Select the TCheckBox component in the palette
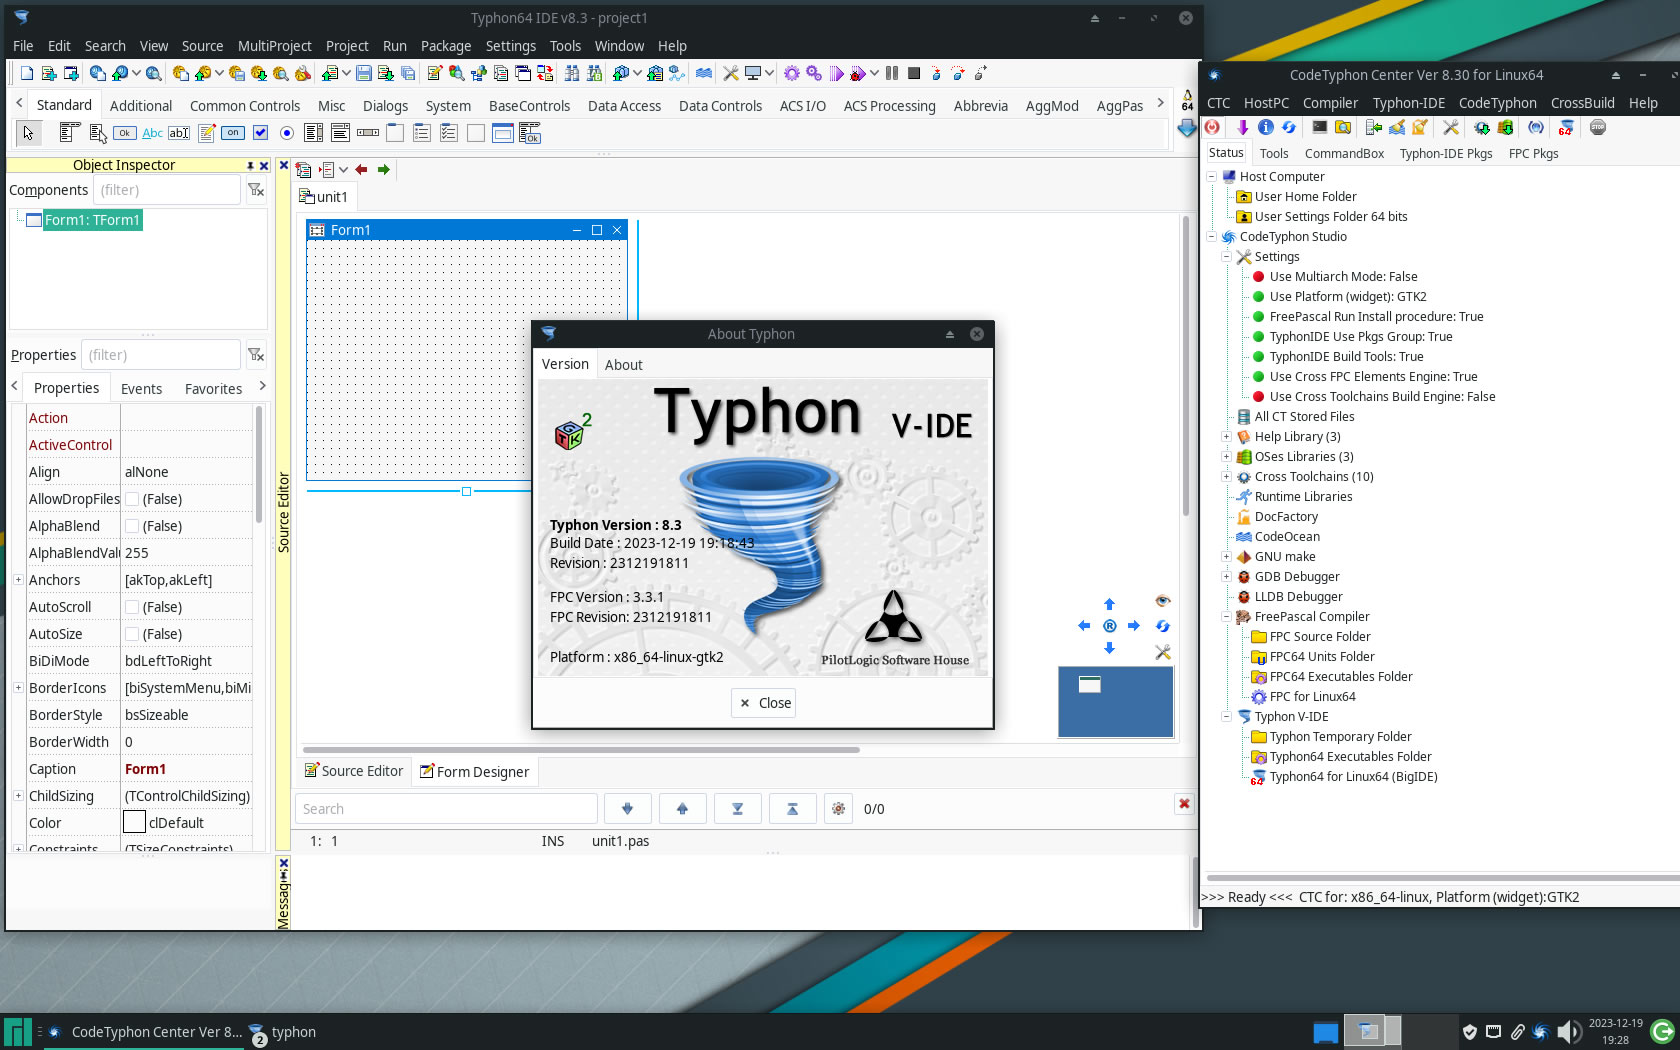This screenshot has height=1050, width=1680. [260, 133]
